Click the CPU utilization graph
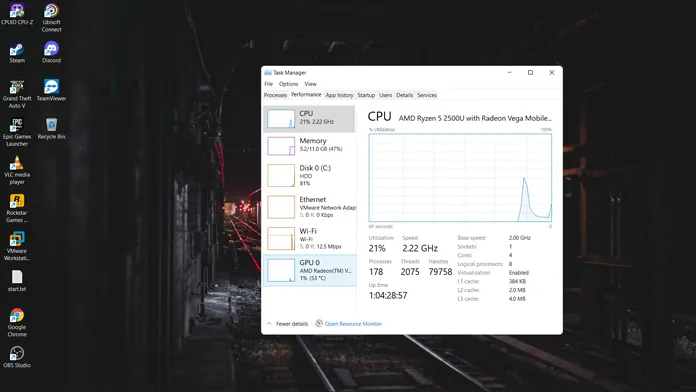 [460, 178]
